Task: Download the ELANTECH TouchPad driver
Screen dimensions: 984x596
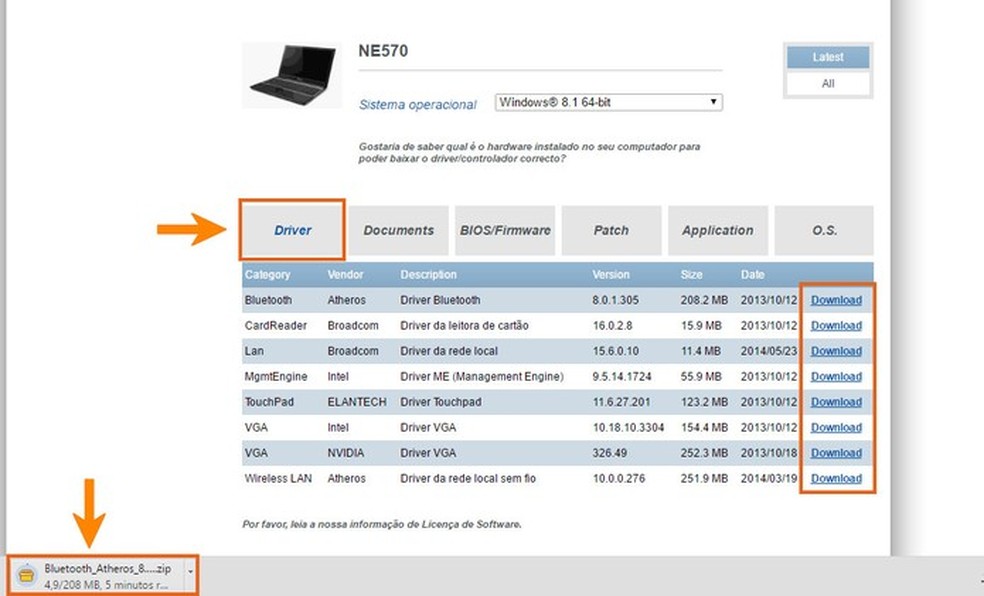Action: tap(836, 402)
